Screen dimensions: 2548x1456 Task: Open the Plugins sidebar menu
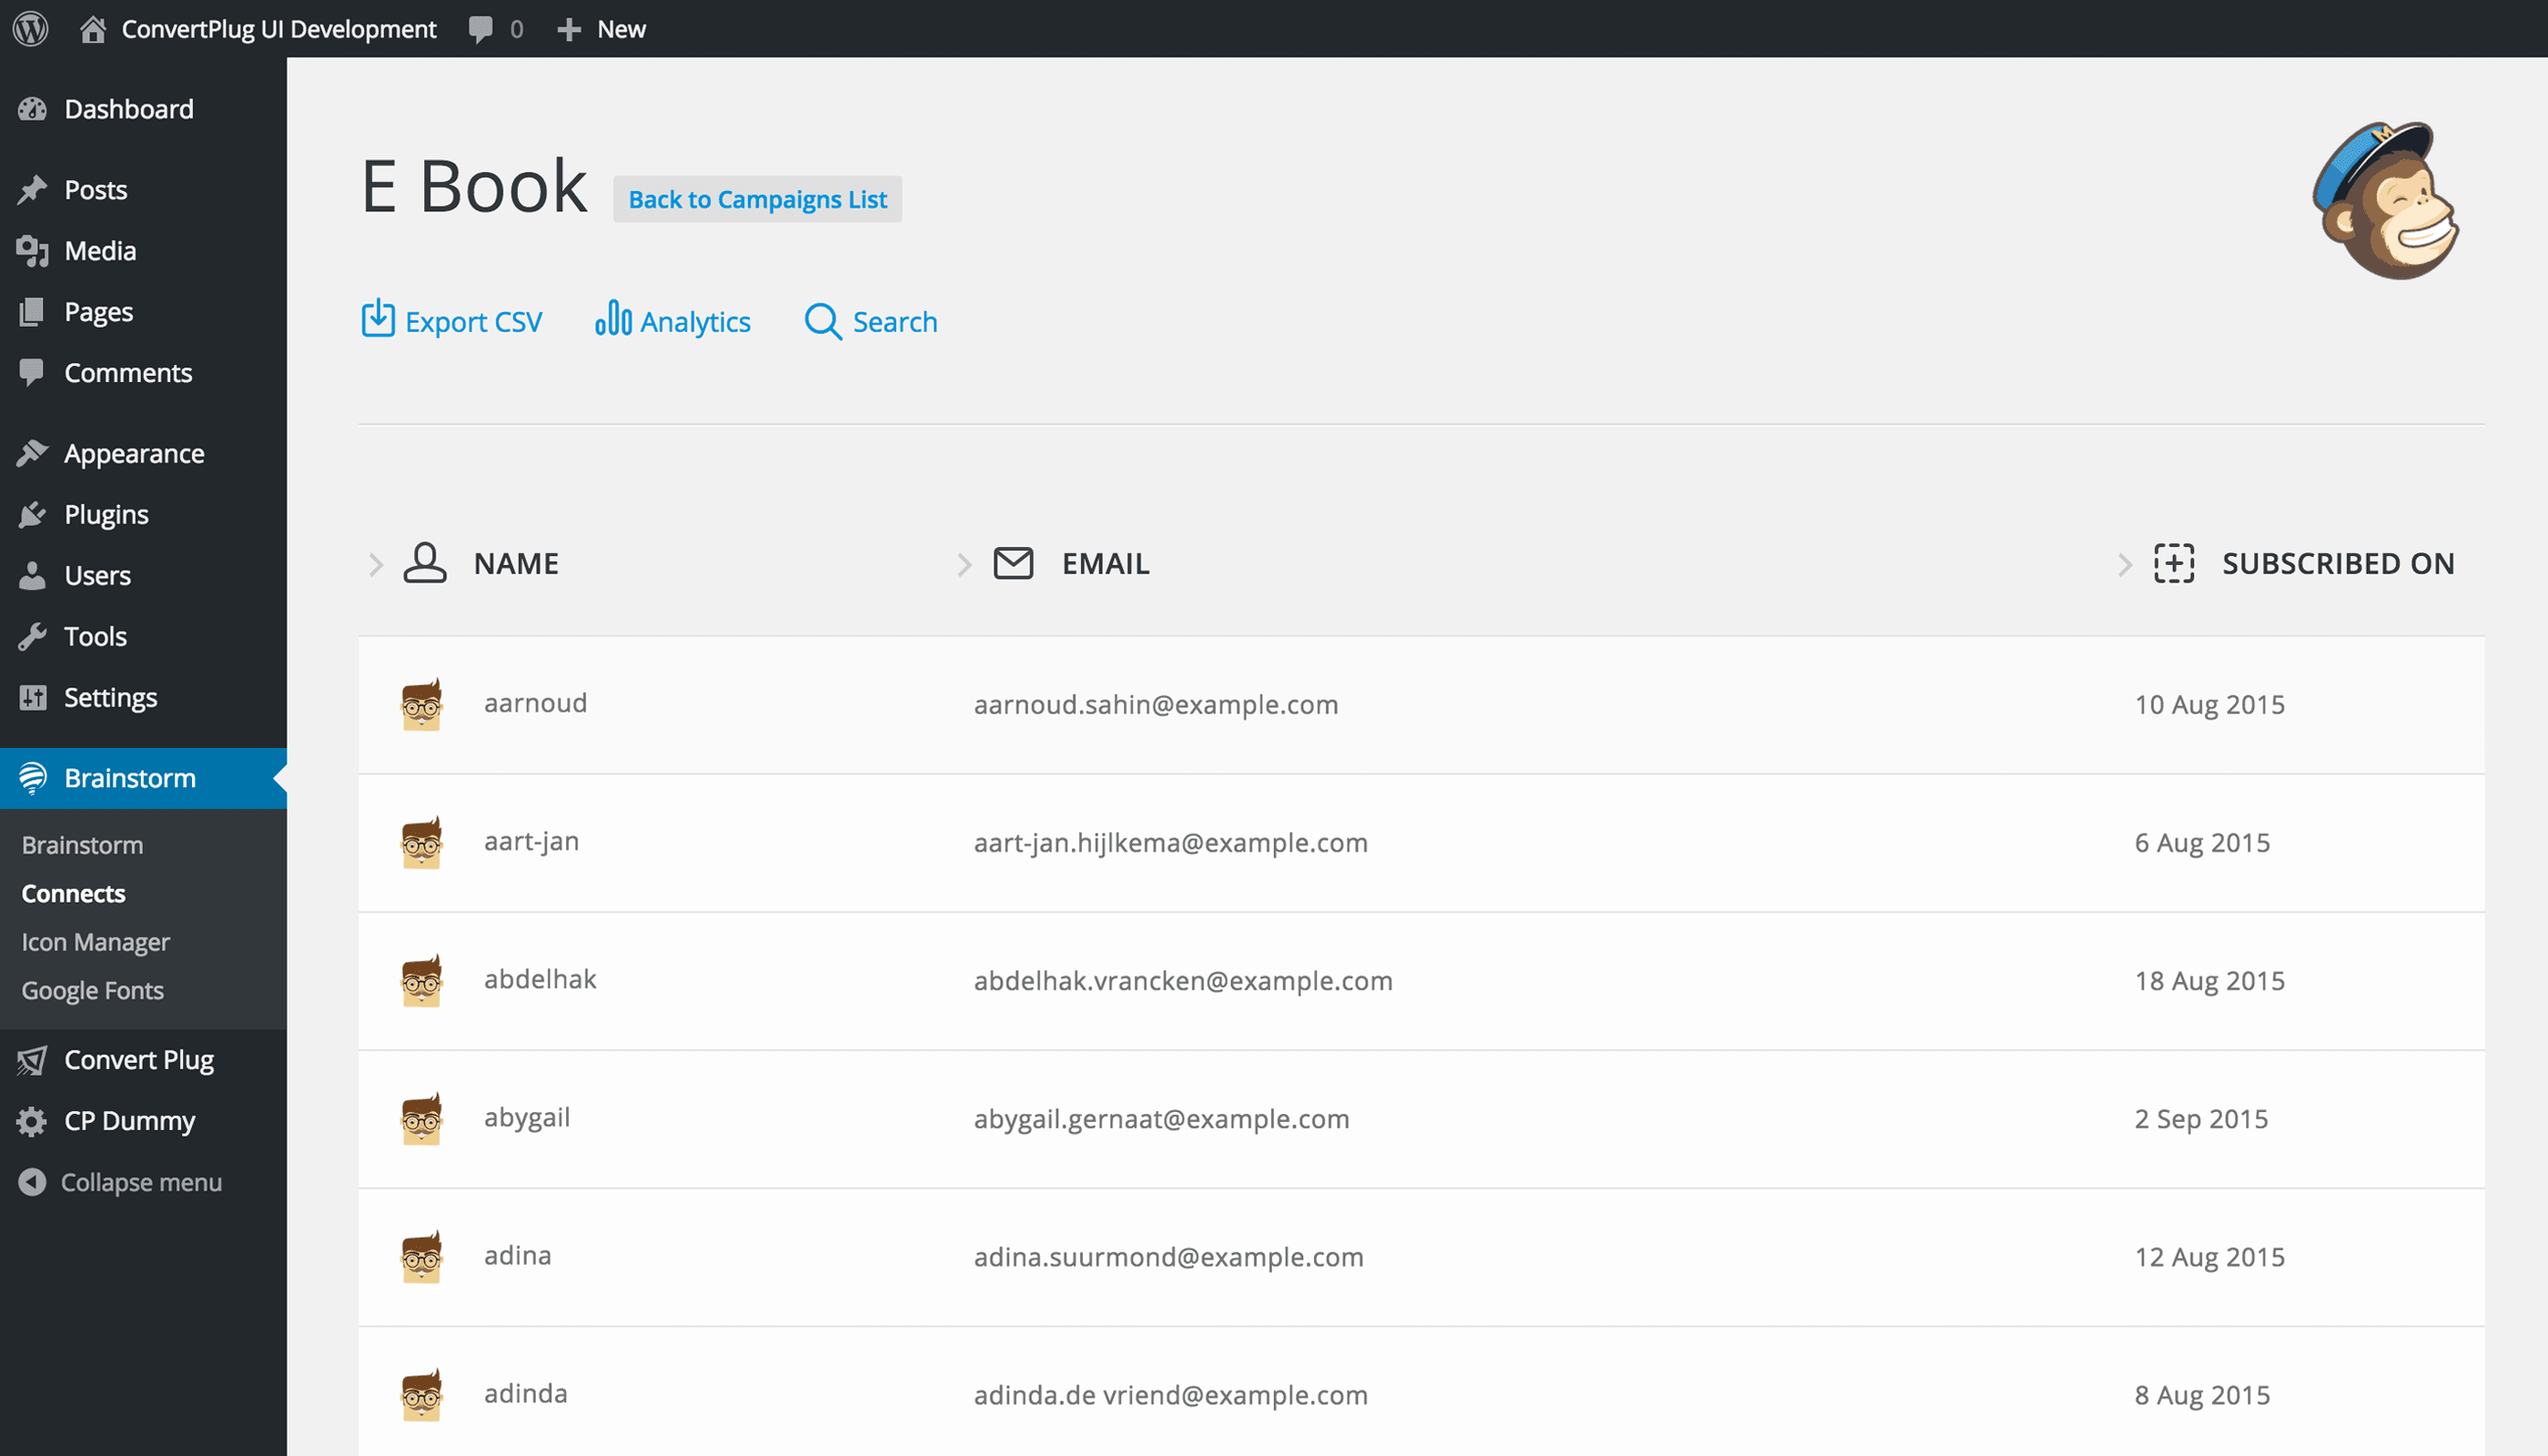point(105,514)
